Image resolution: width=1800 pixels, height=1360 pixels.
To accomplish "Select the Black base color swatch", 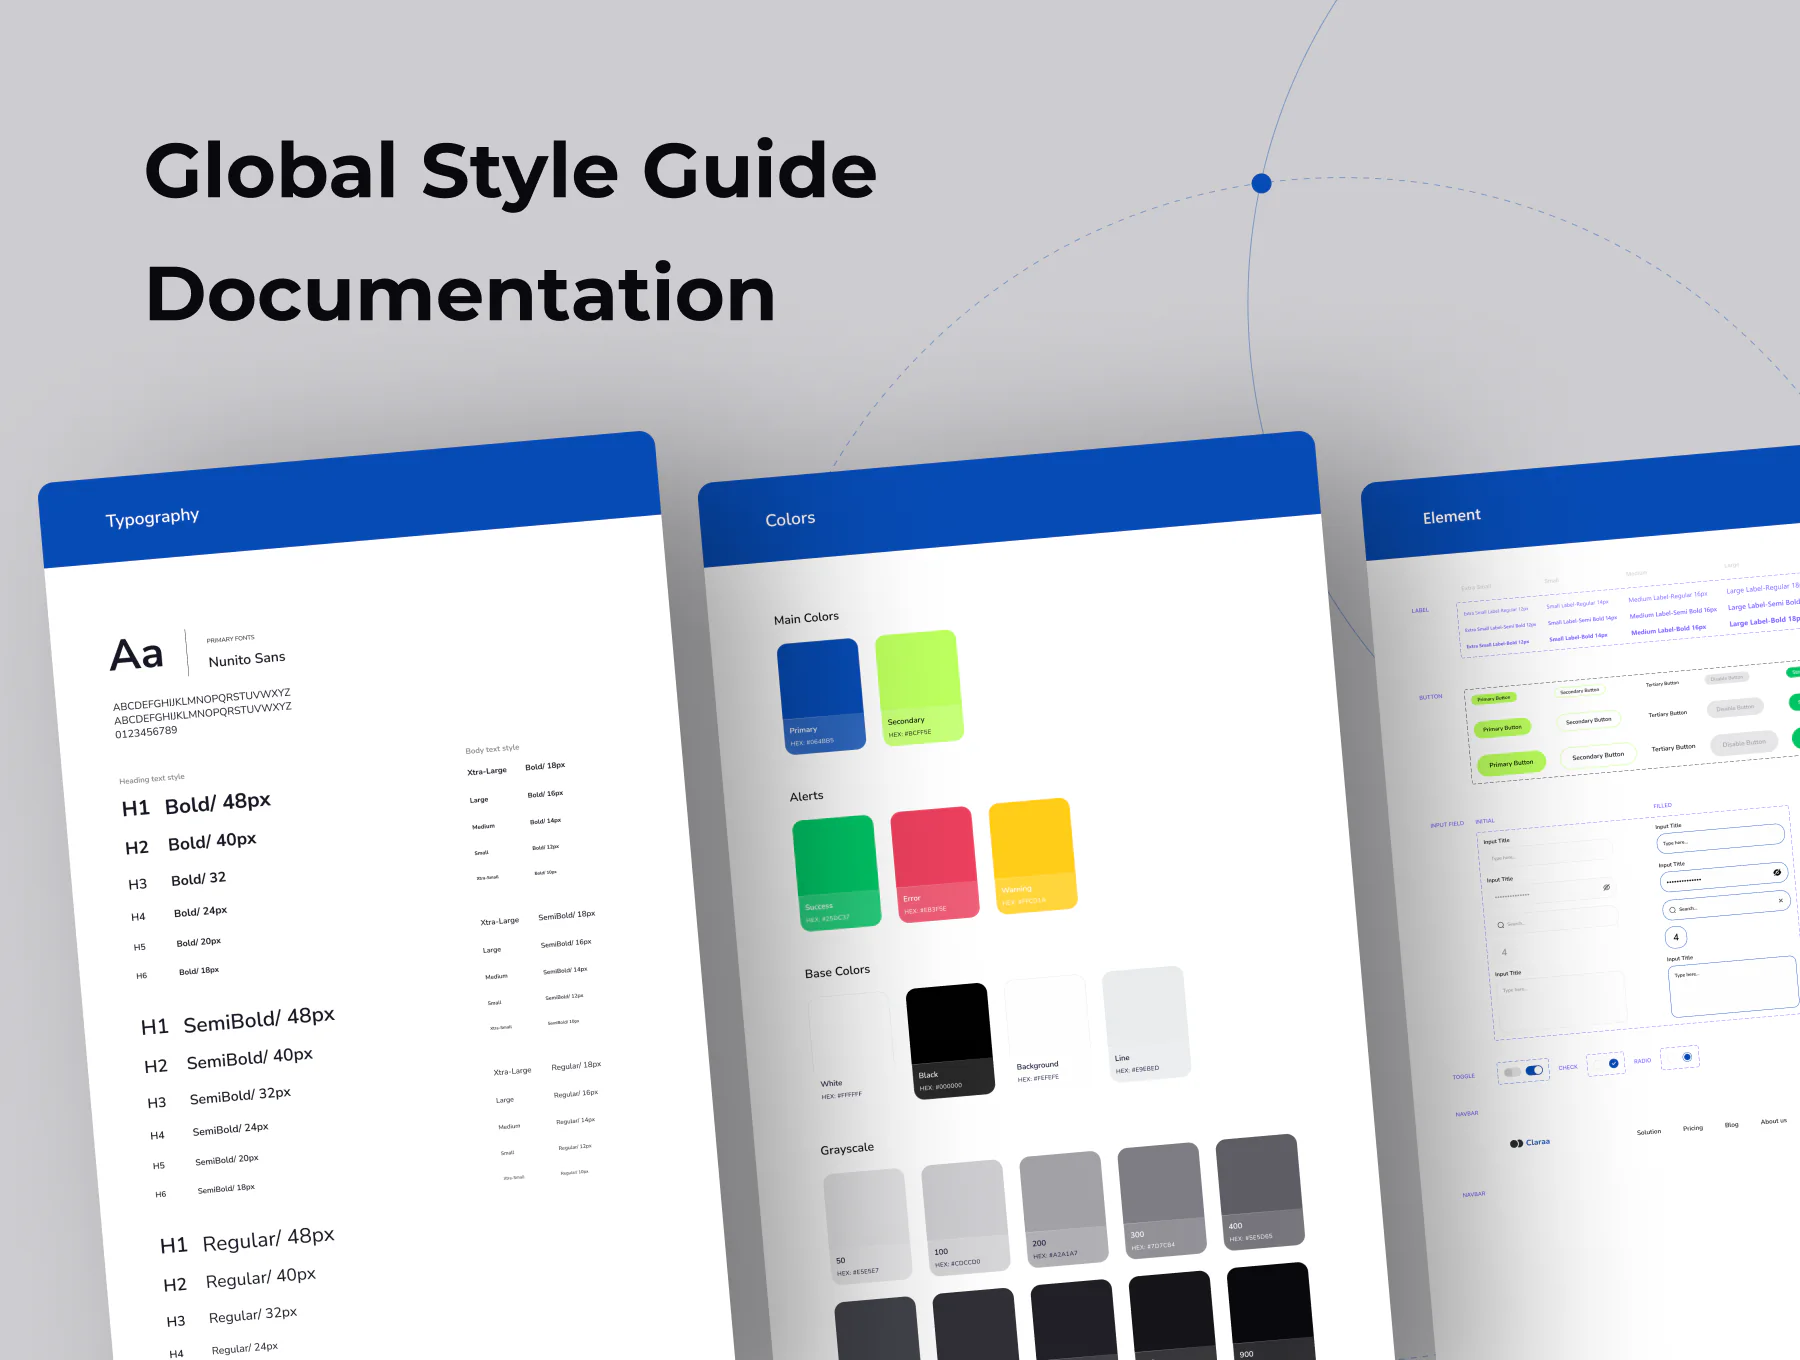I will click(950, 1041).
